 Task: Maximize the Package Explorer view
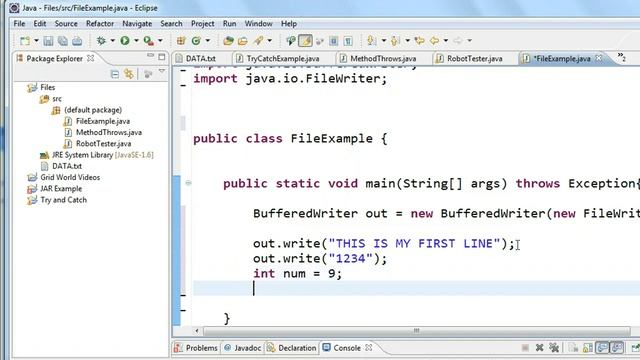tap(162, 57)
